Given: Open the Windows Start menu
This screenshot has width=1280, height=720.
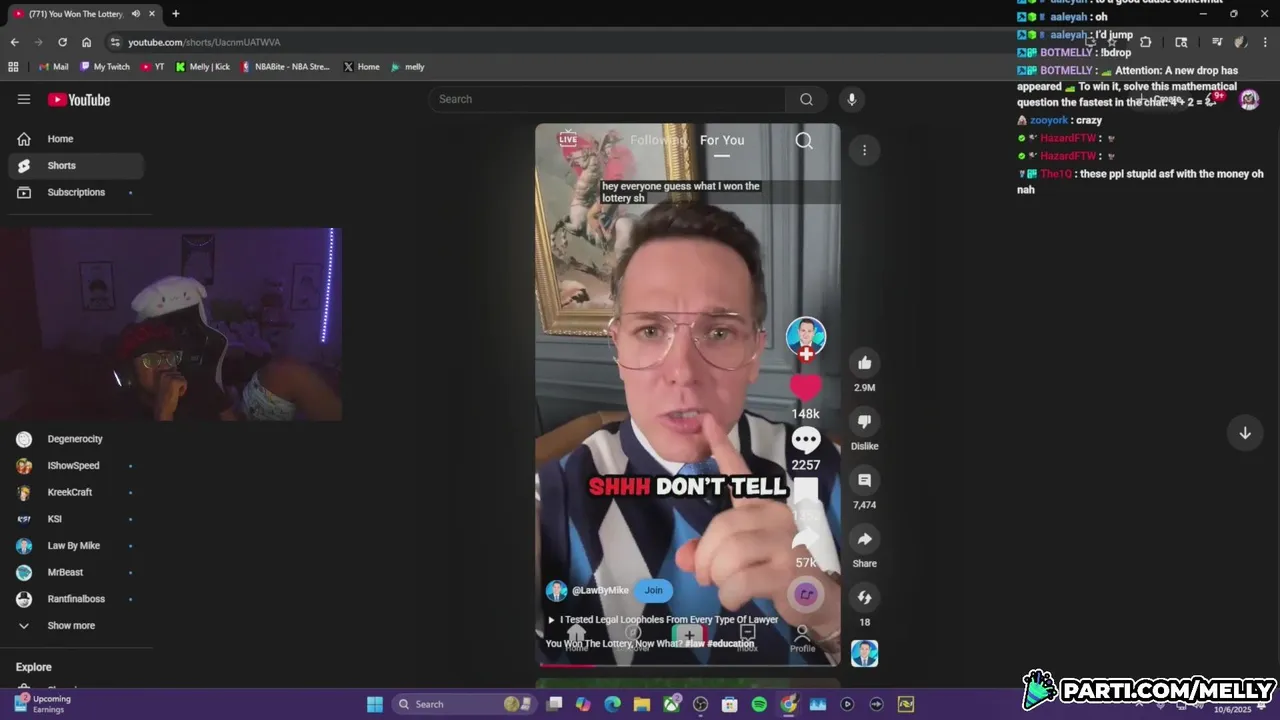Looking at the screenshot, I should [x=375, y=704].
